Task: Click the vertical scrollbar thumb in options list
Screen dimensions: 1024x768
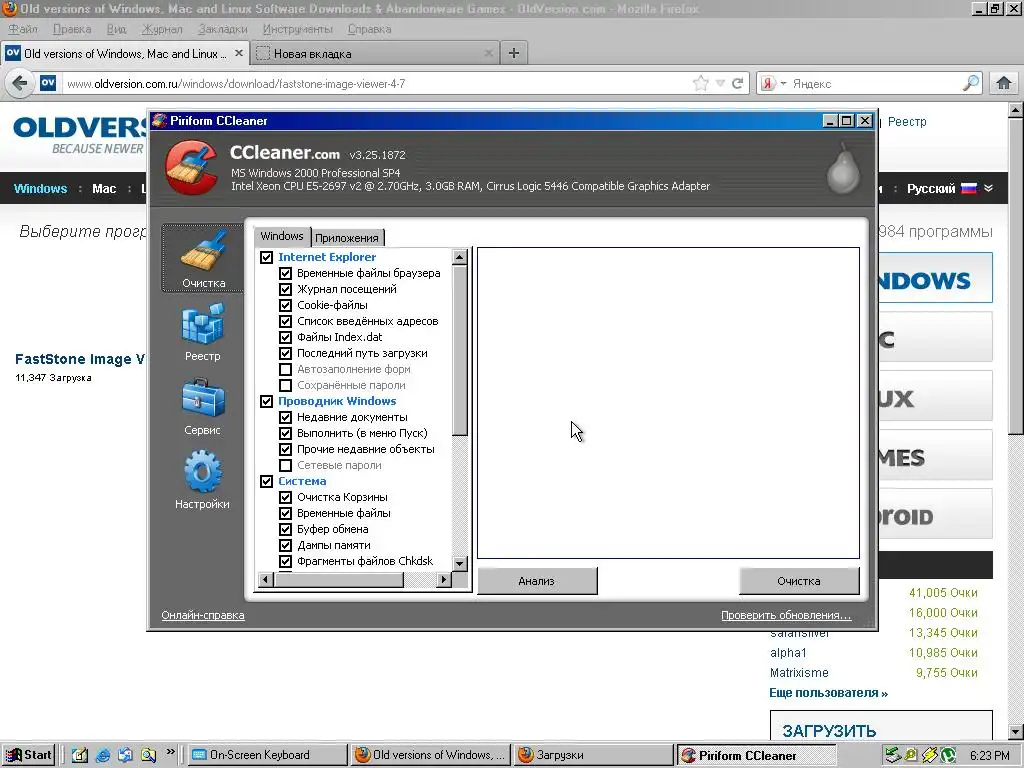Action: (460, 350)
